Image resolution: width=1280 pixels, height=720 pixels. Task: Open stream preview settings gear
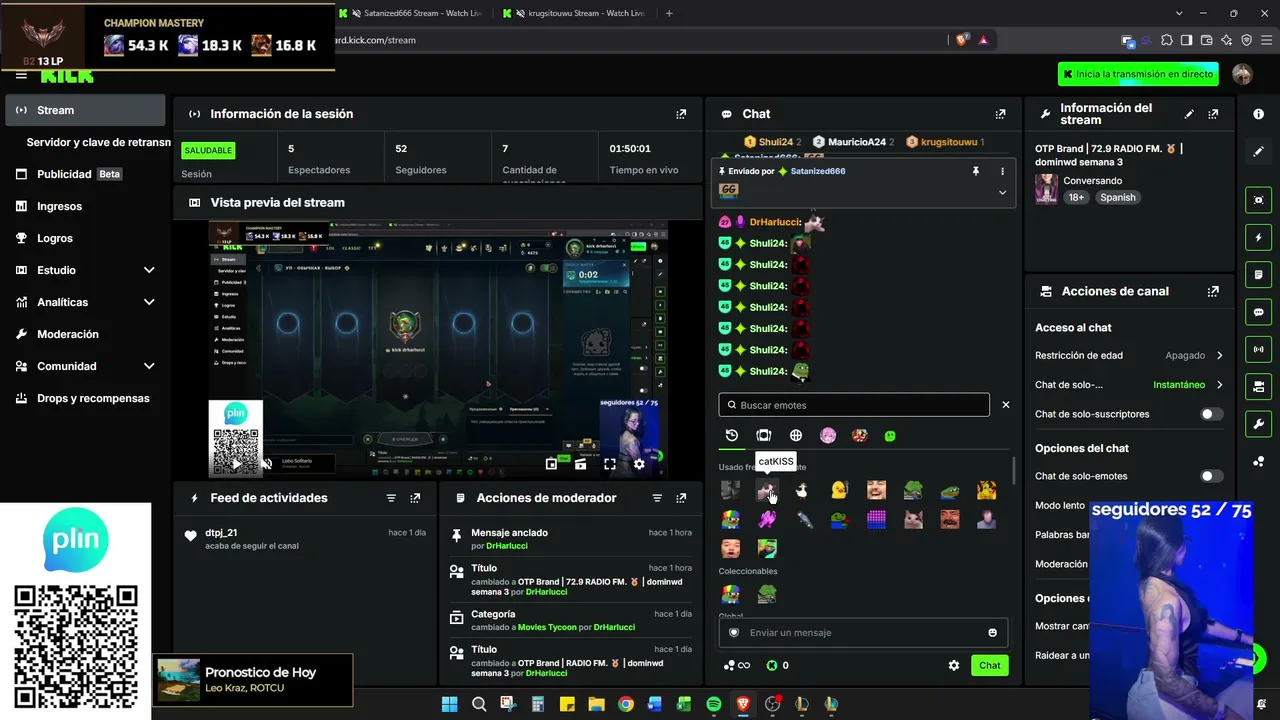(639, 464)
